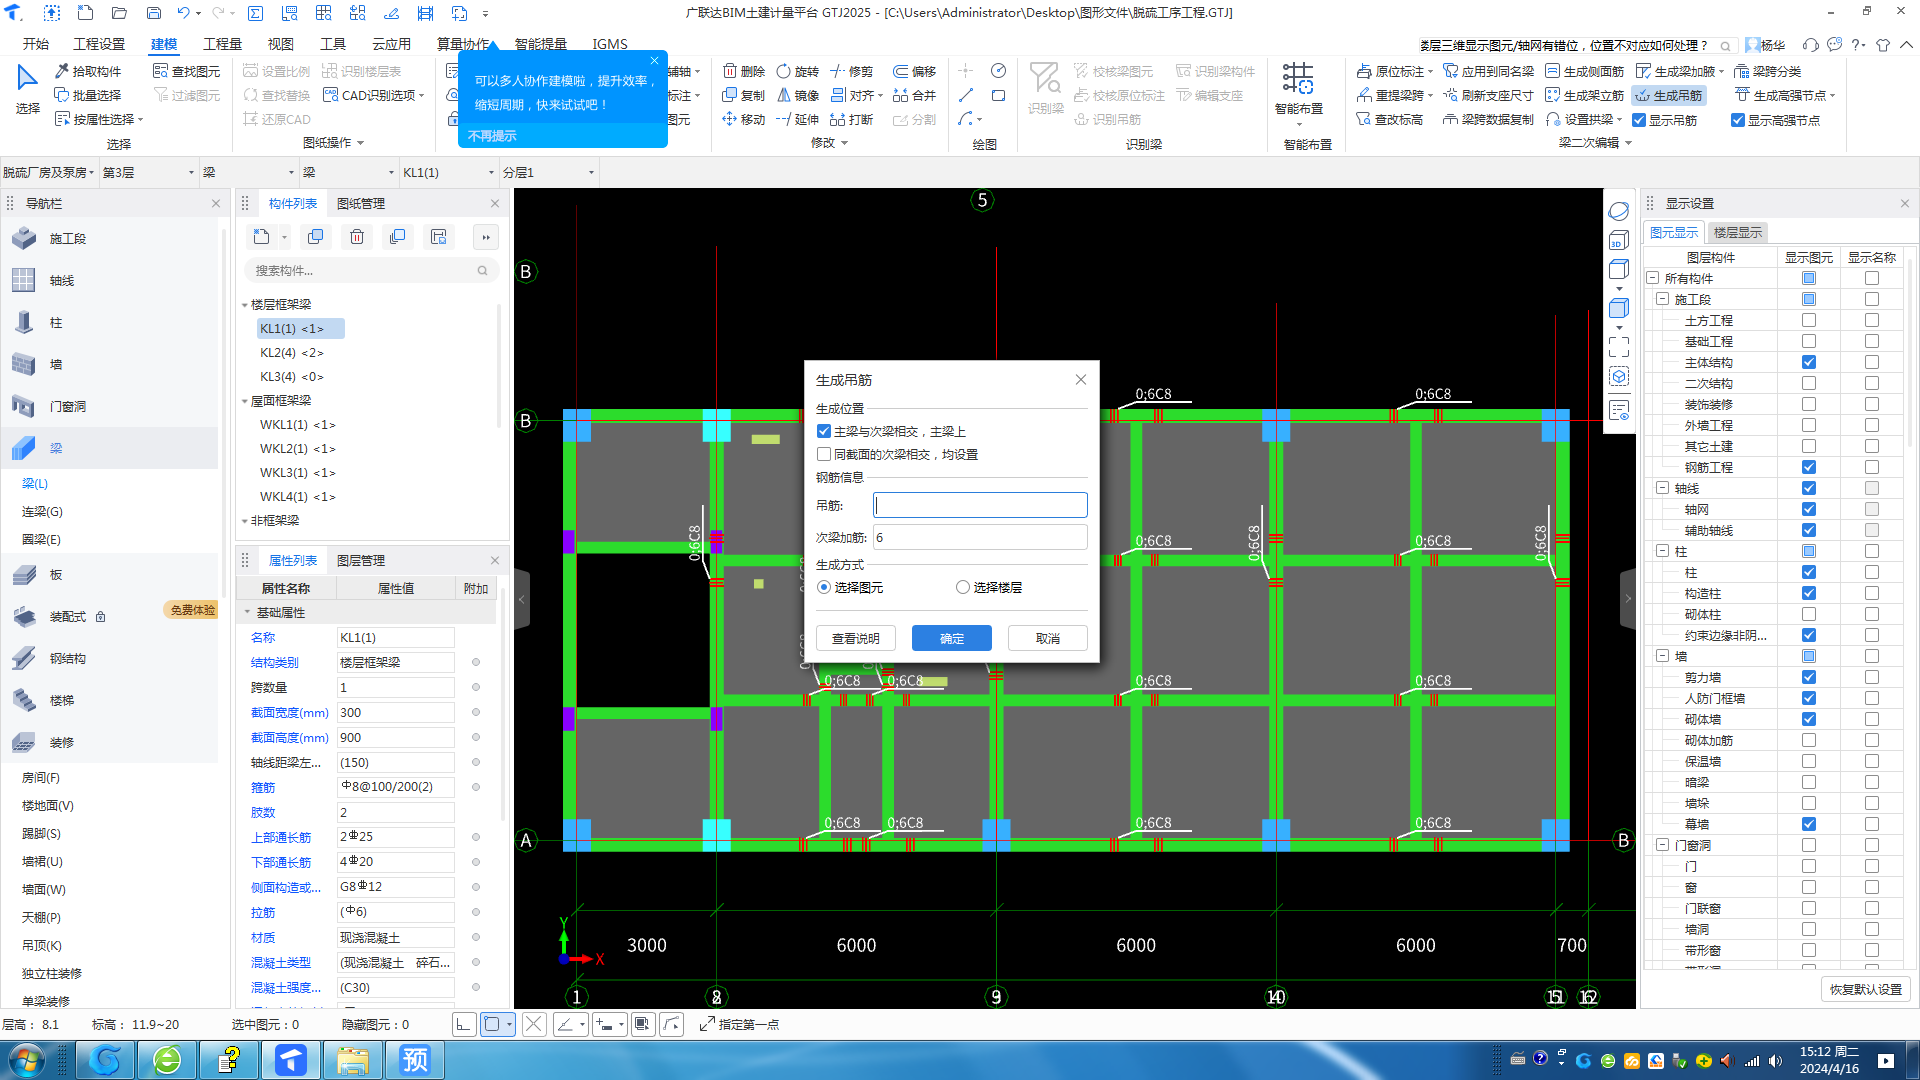This screenshot has width=1920, height=1080.
Task: Open the 云应用 ribbon tab
Action: tap(391, 44)
